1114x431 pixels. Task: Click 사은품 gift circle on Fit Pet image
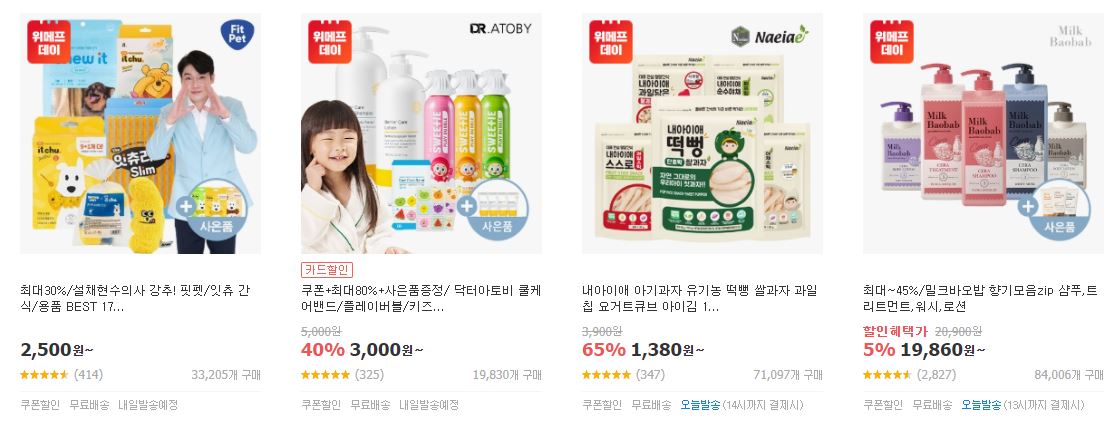(x=216, y=210)
